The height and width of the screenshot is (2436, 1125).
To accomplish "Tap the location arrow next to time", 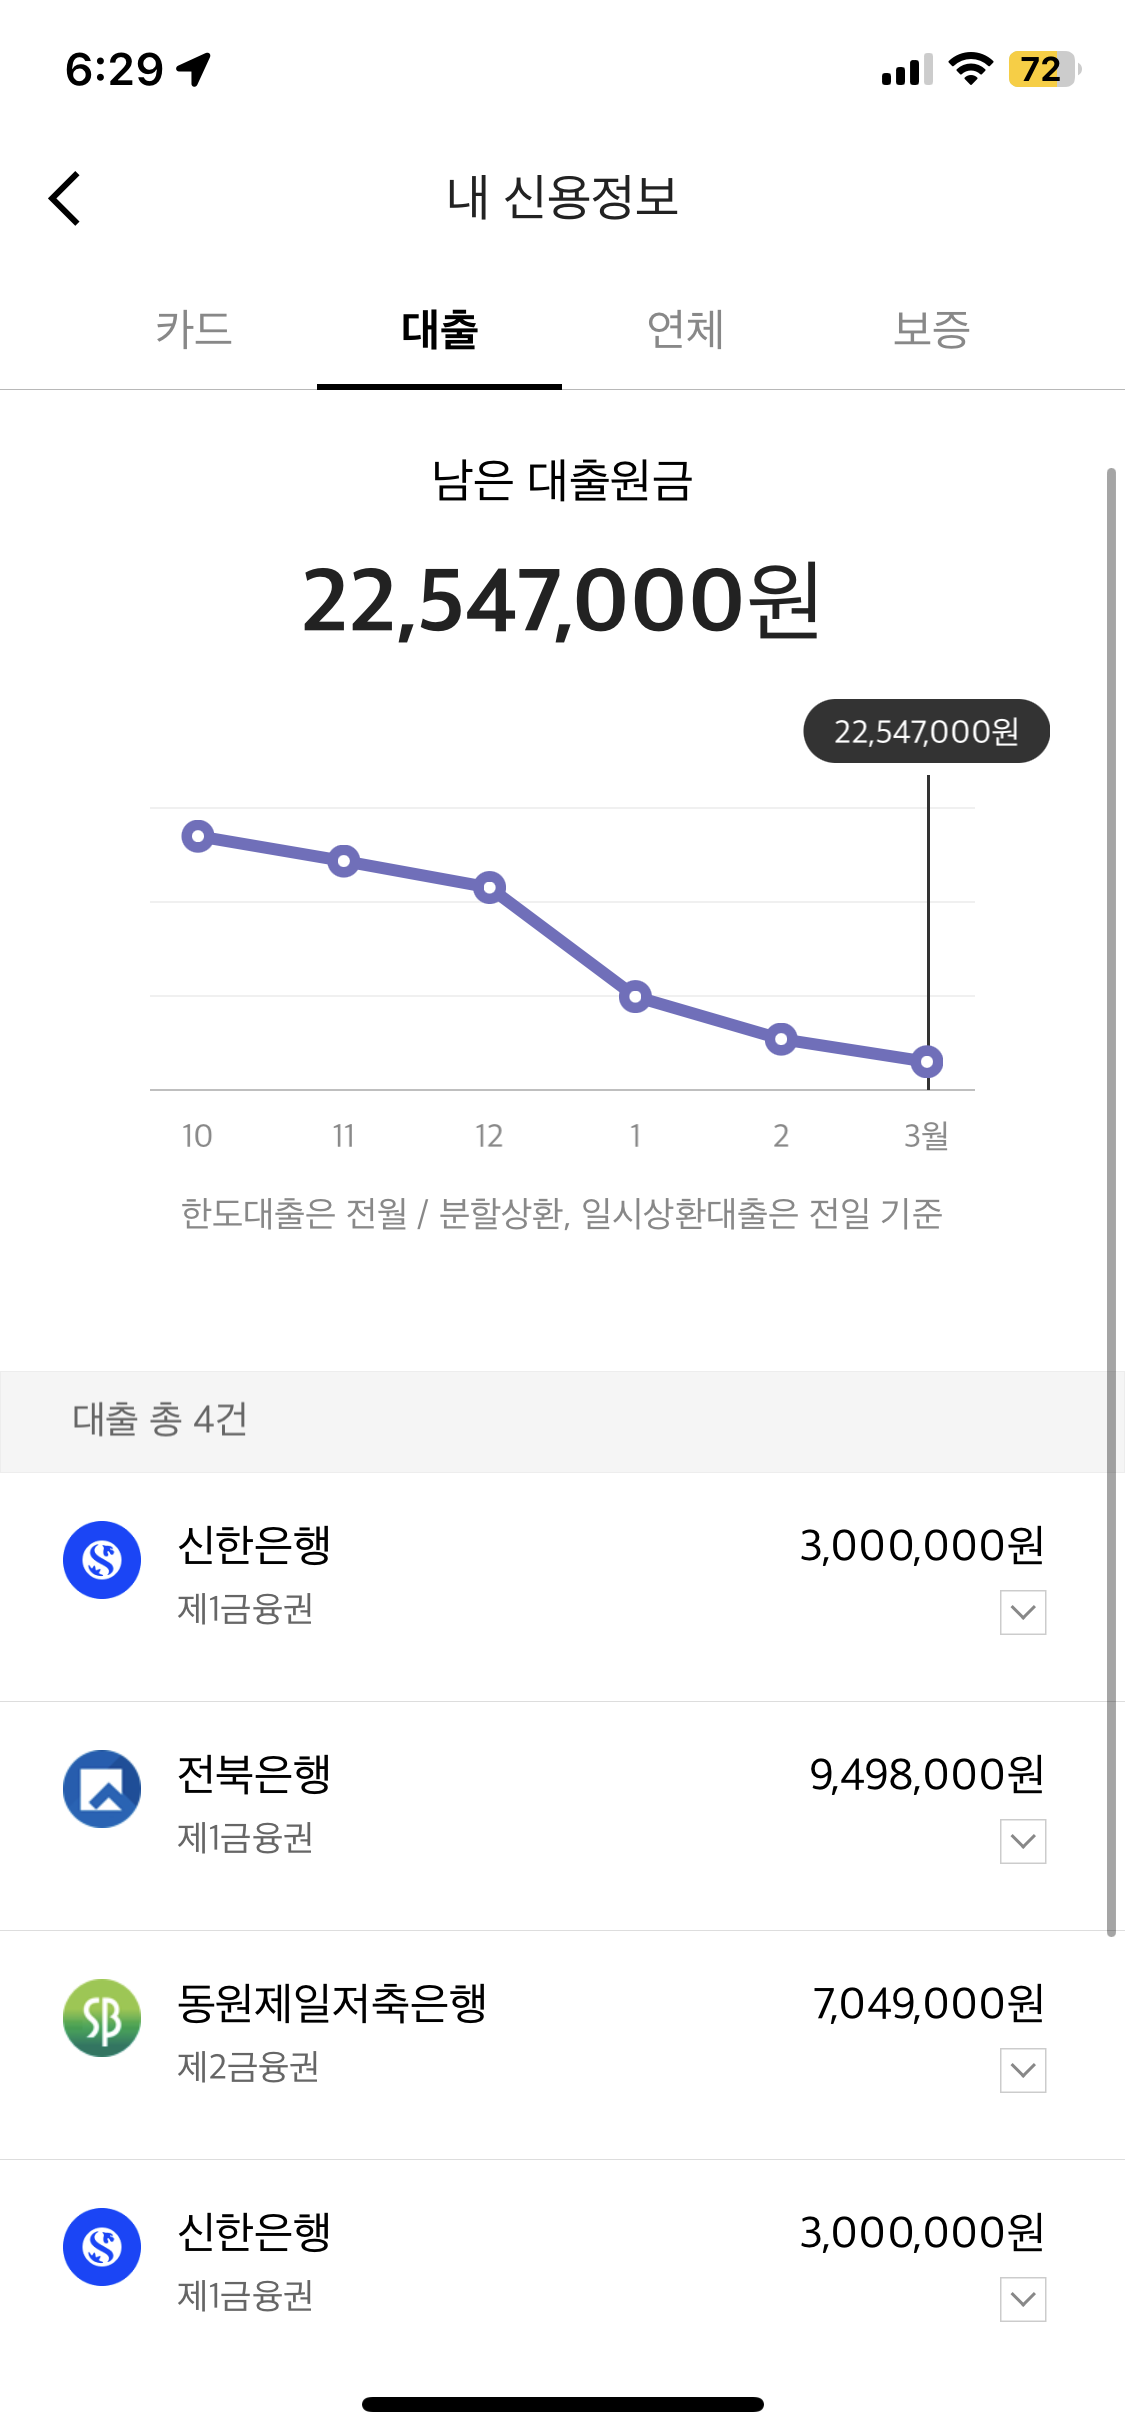I will 194,69.
